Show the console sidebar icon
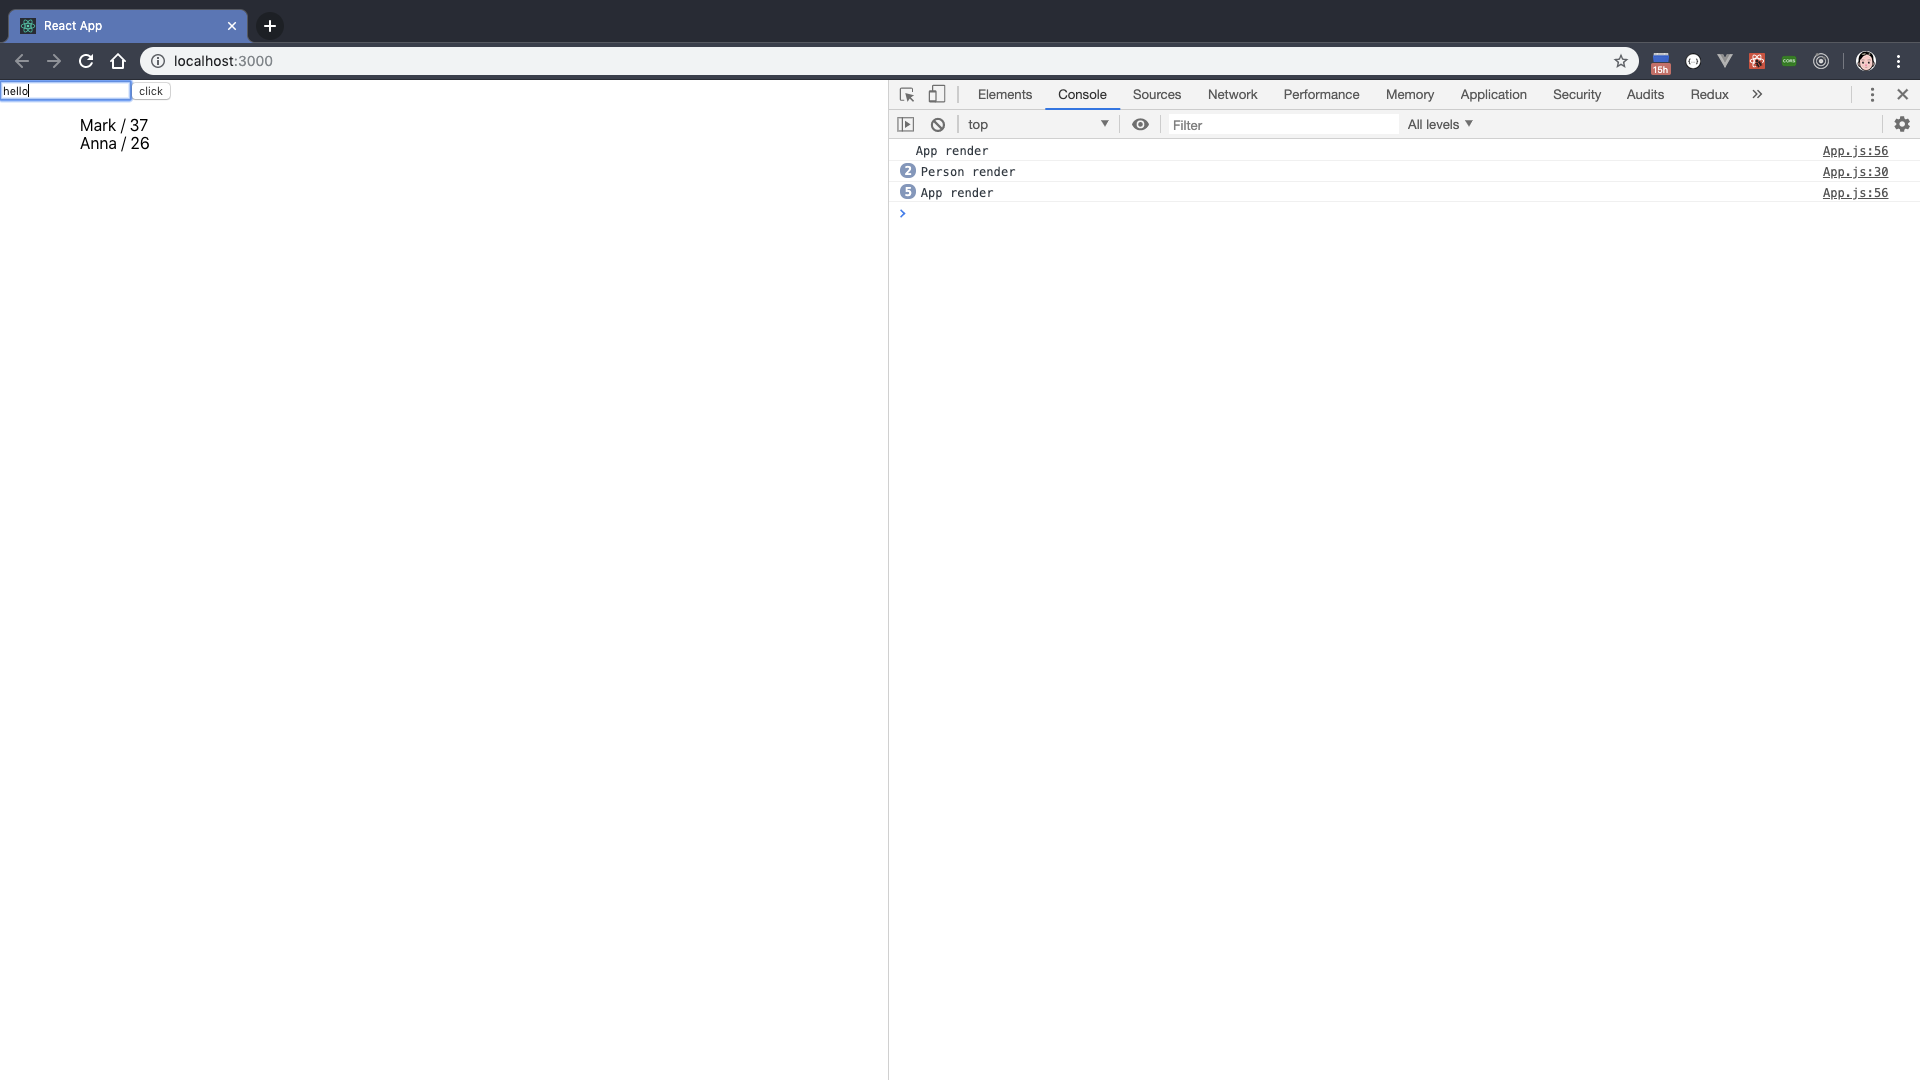Image resolution: width=1920 pixels, height=1080 pixels. click(x=905, y=124)
